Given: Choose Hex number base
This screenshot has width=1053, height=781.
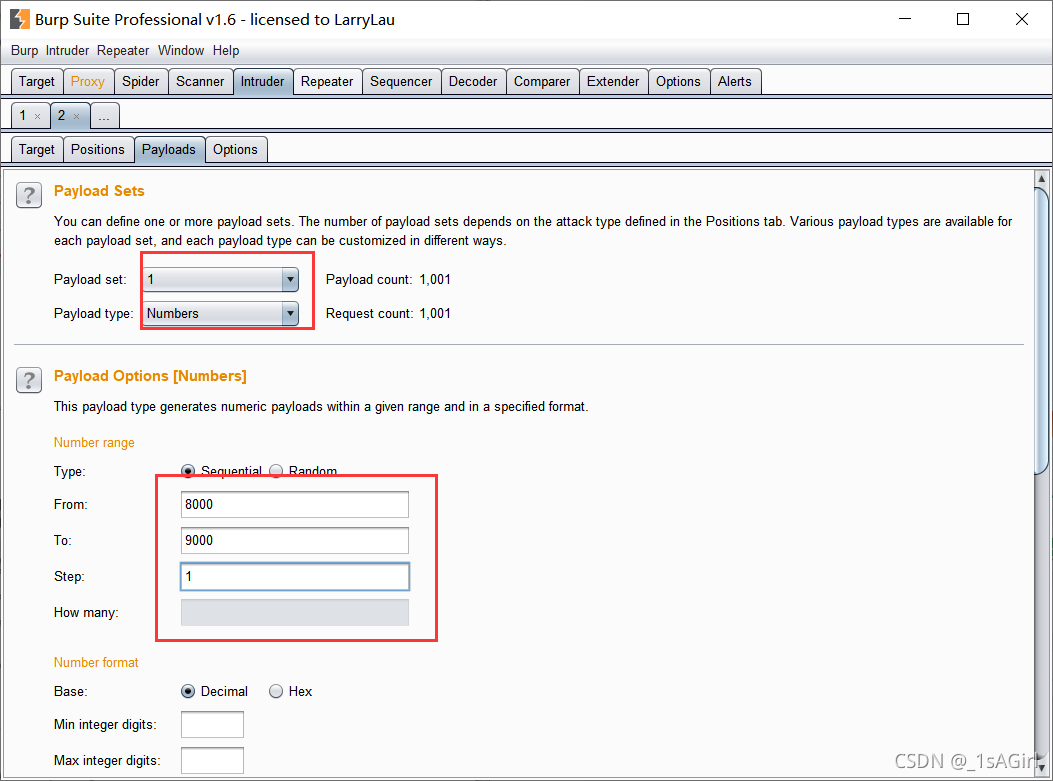Looking at the screenshot, I should click(x=276, y=691).
